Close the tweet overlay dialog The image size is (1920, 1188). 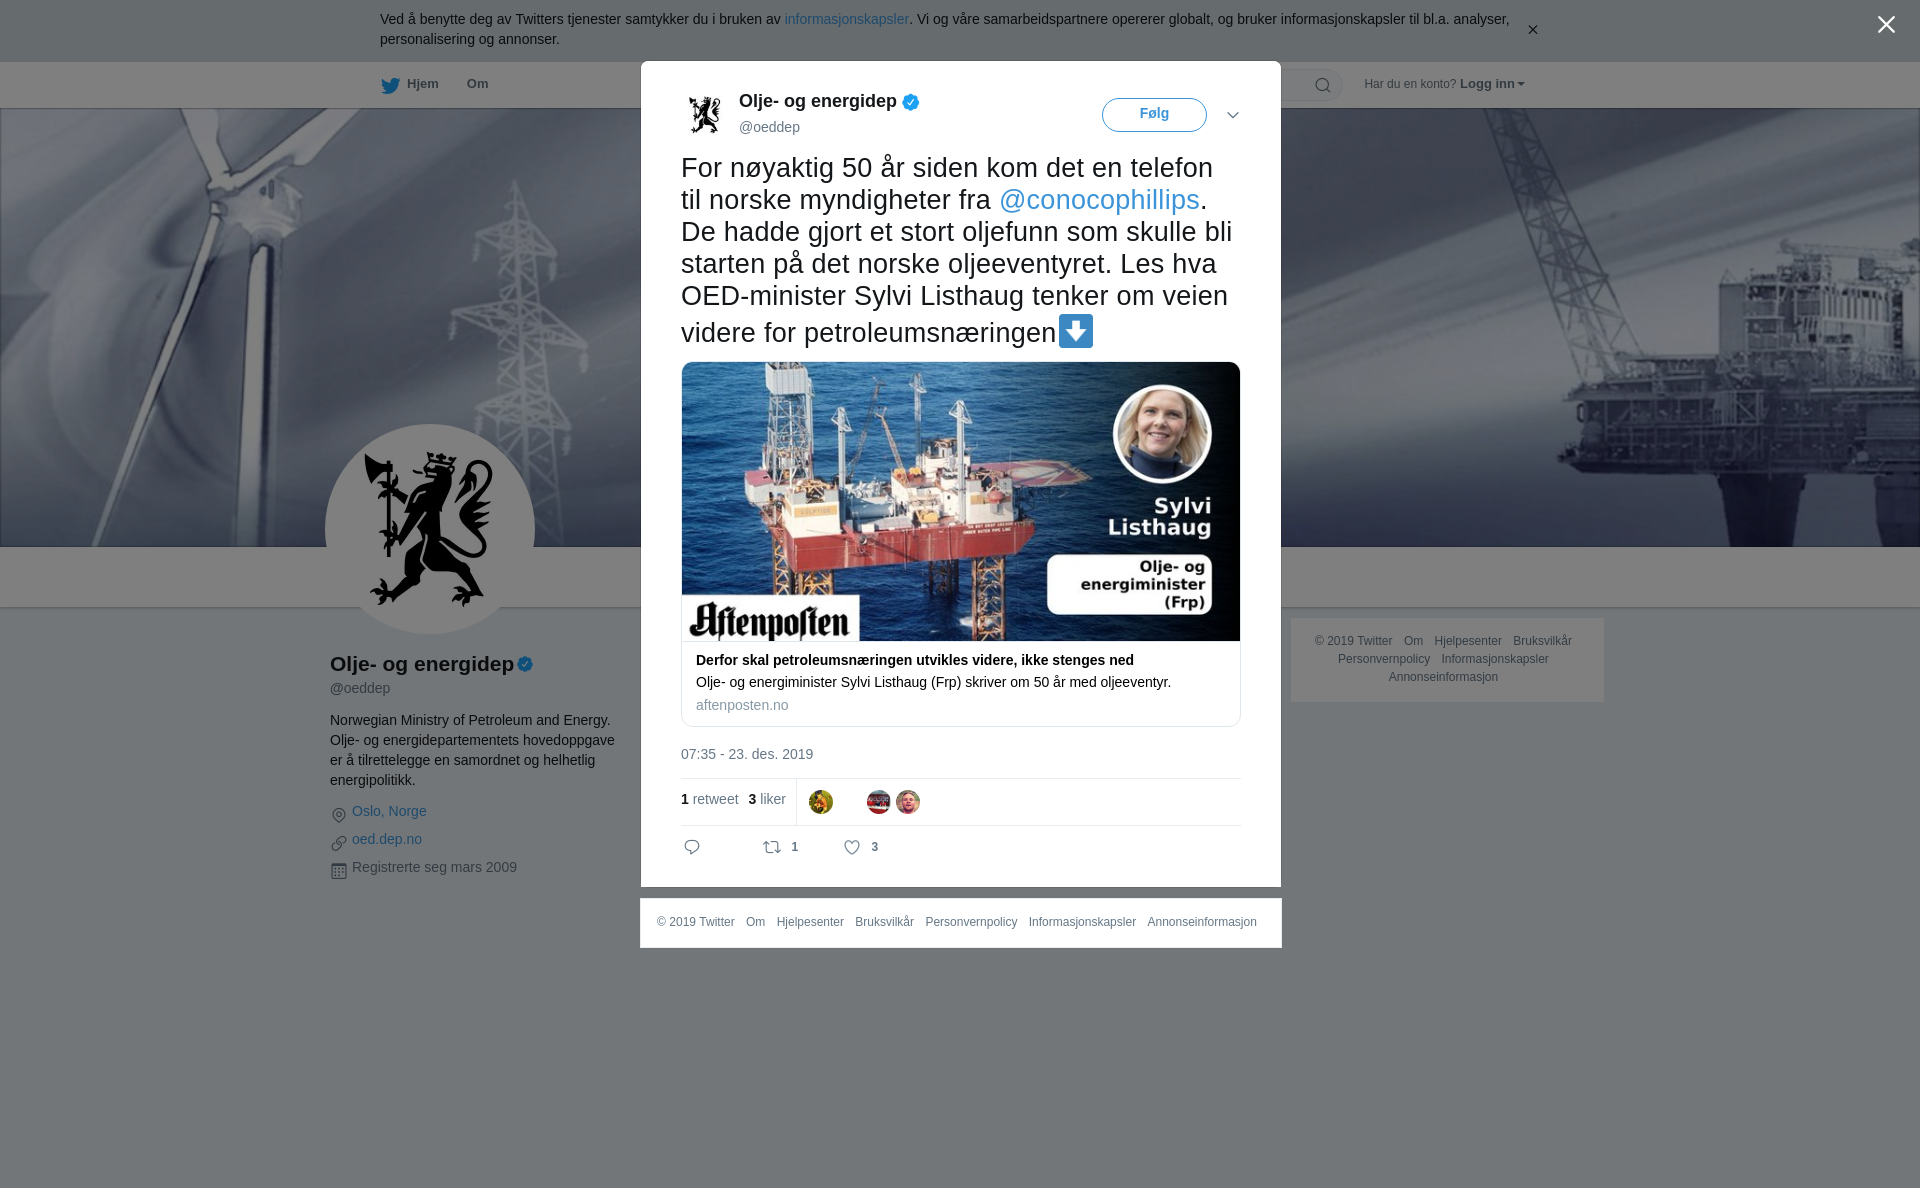1886,25
